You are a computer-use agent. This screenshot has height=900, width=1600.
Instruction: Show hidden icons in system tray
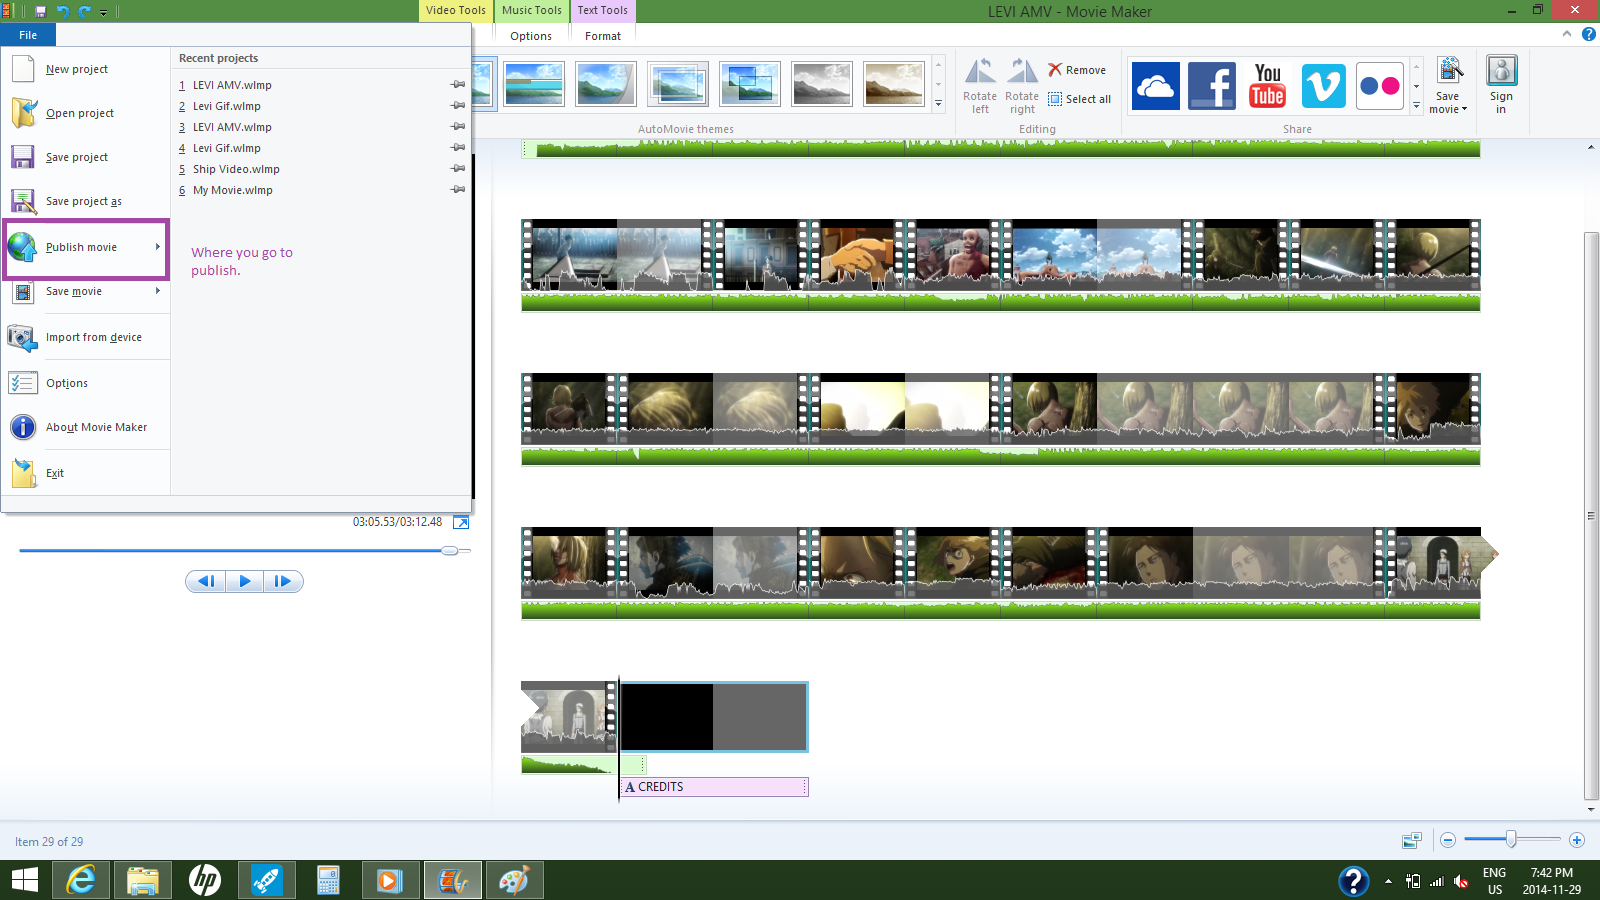click(1388, 881)
